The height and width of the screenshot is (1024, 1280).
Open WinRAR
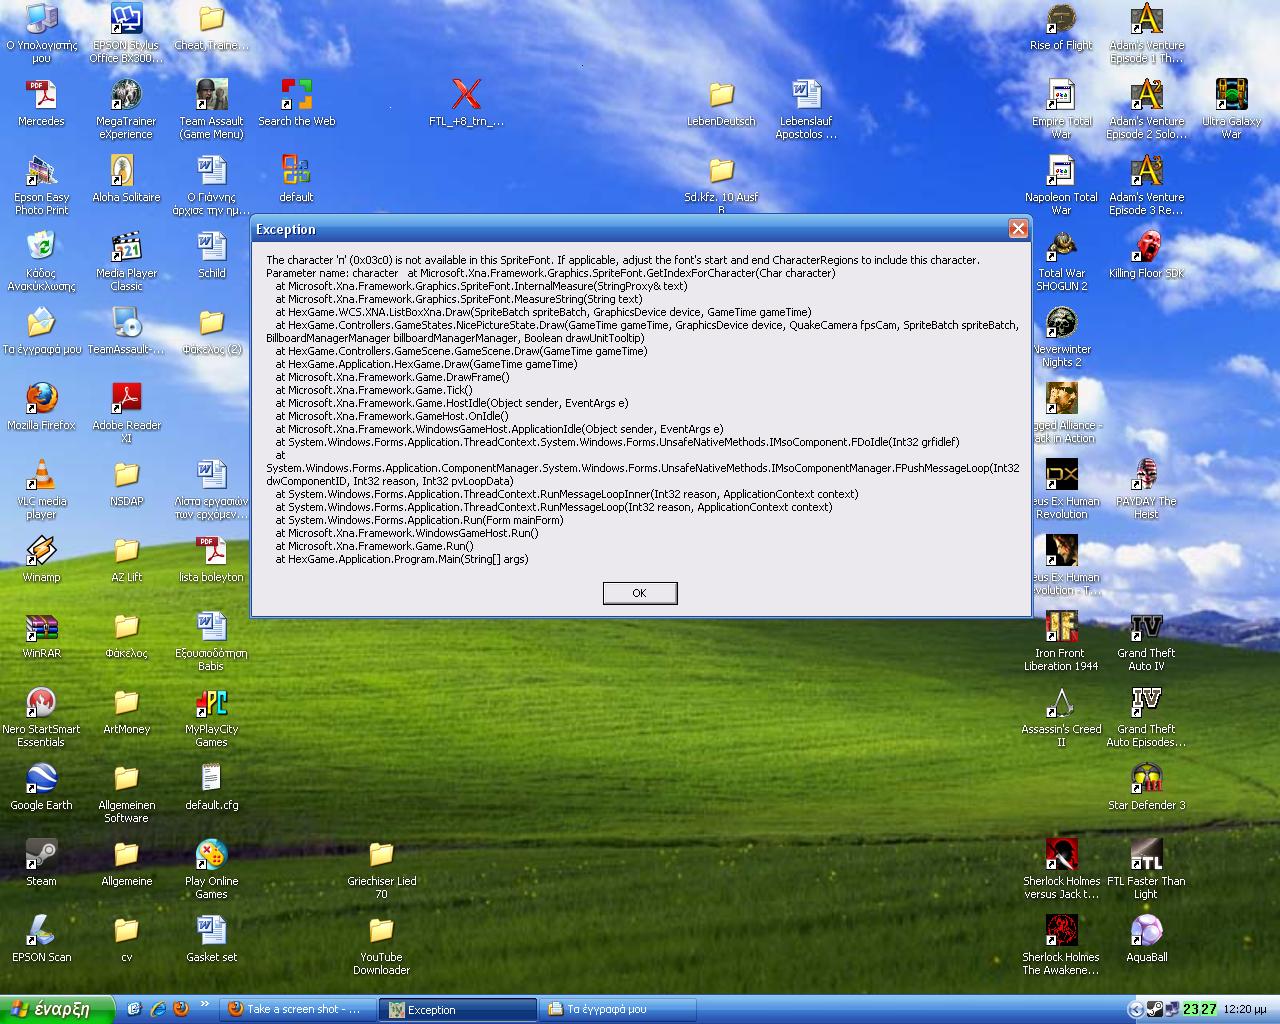click(41, 630)
